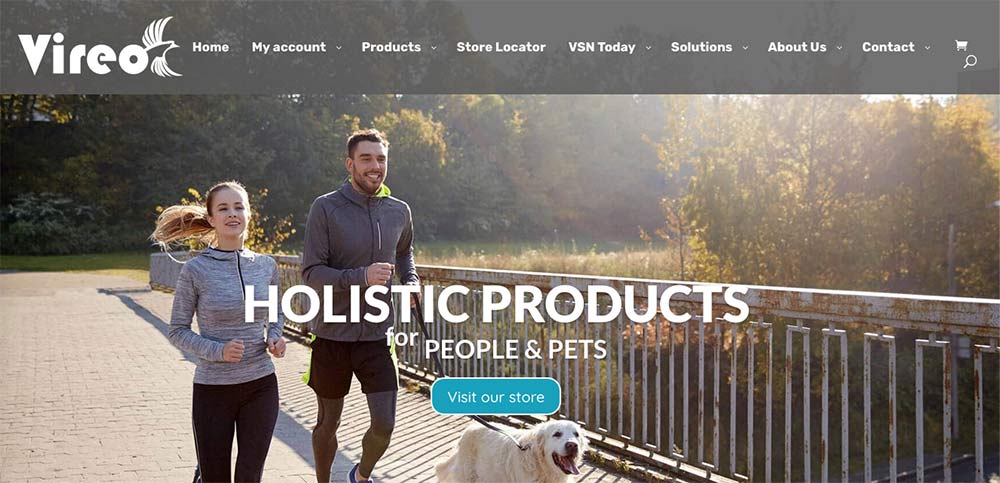Screen dimensions: 1000x483
Task: Click the golden retriever in hero image
Action: pyautogui.click(x=511, y=450)
